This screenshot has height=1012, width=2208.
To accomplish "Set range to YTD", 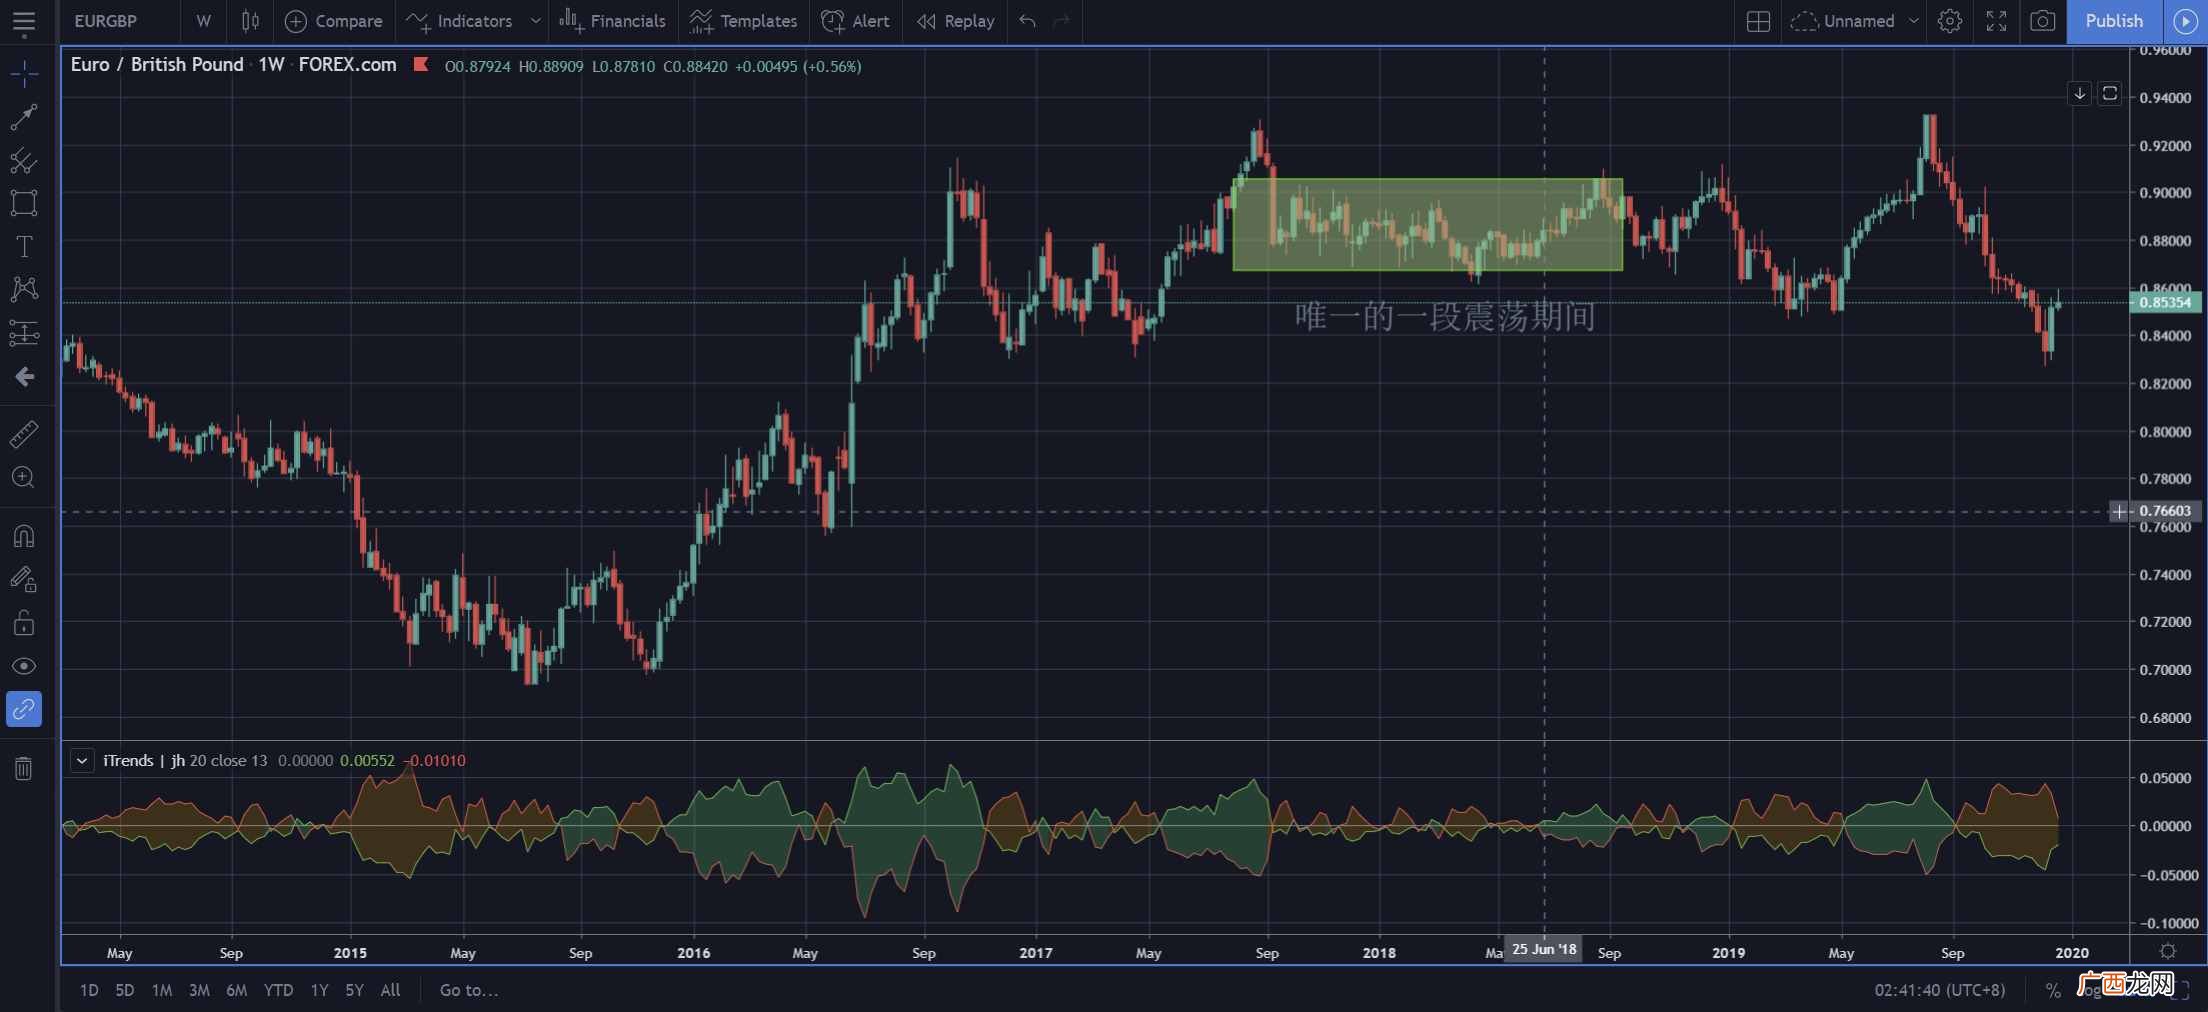I will pyautogui.click(x=278, y=990).
